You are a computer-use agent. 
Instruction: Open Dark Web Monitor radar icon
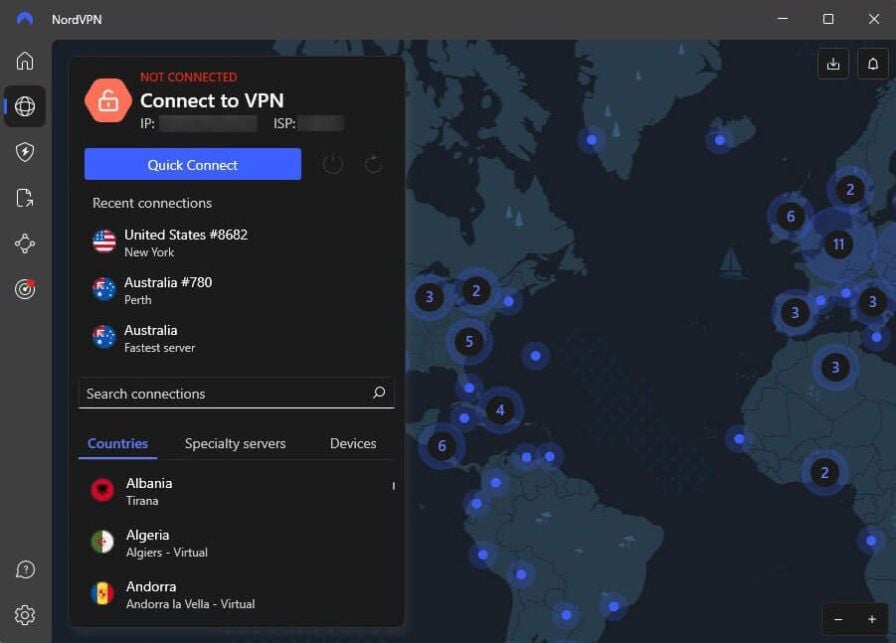pos(25,289)
